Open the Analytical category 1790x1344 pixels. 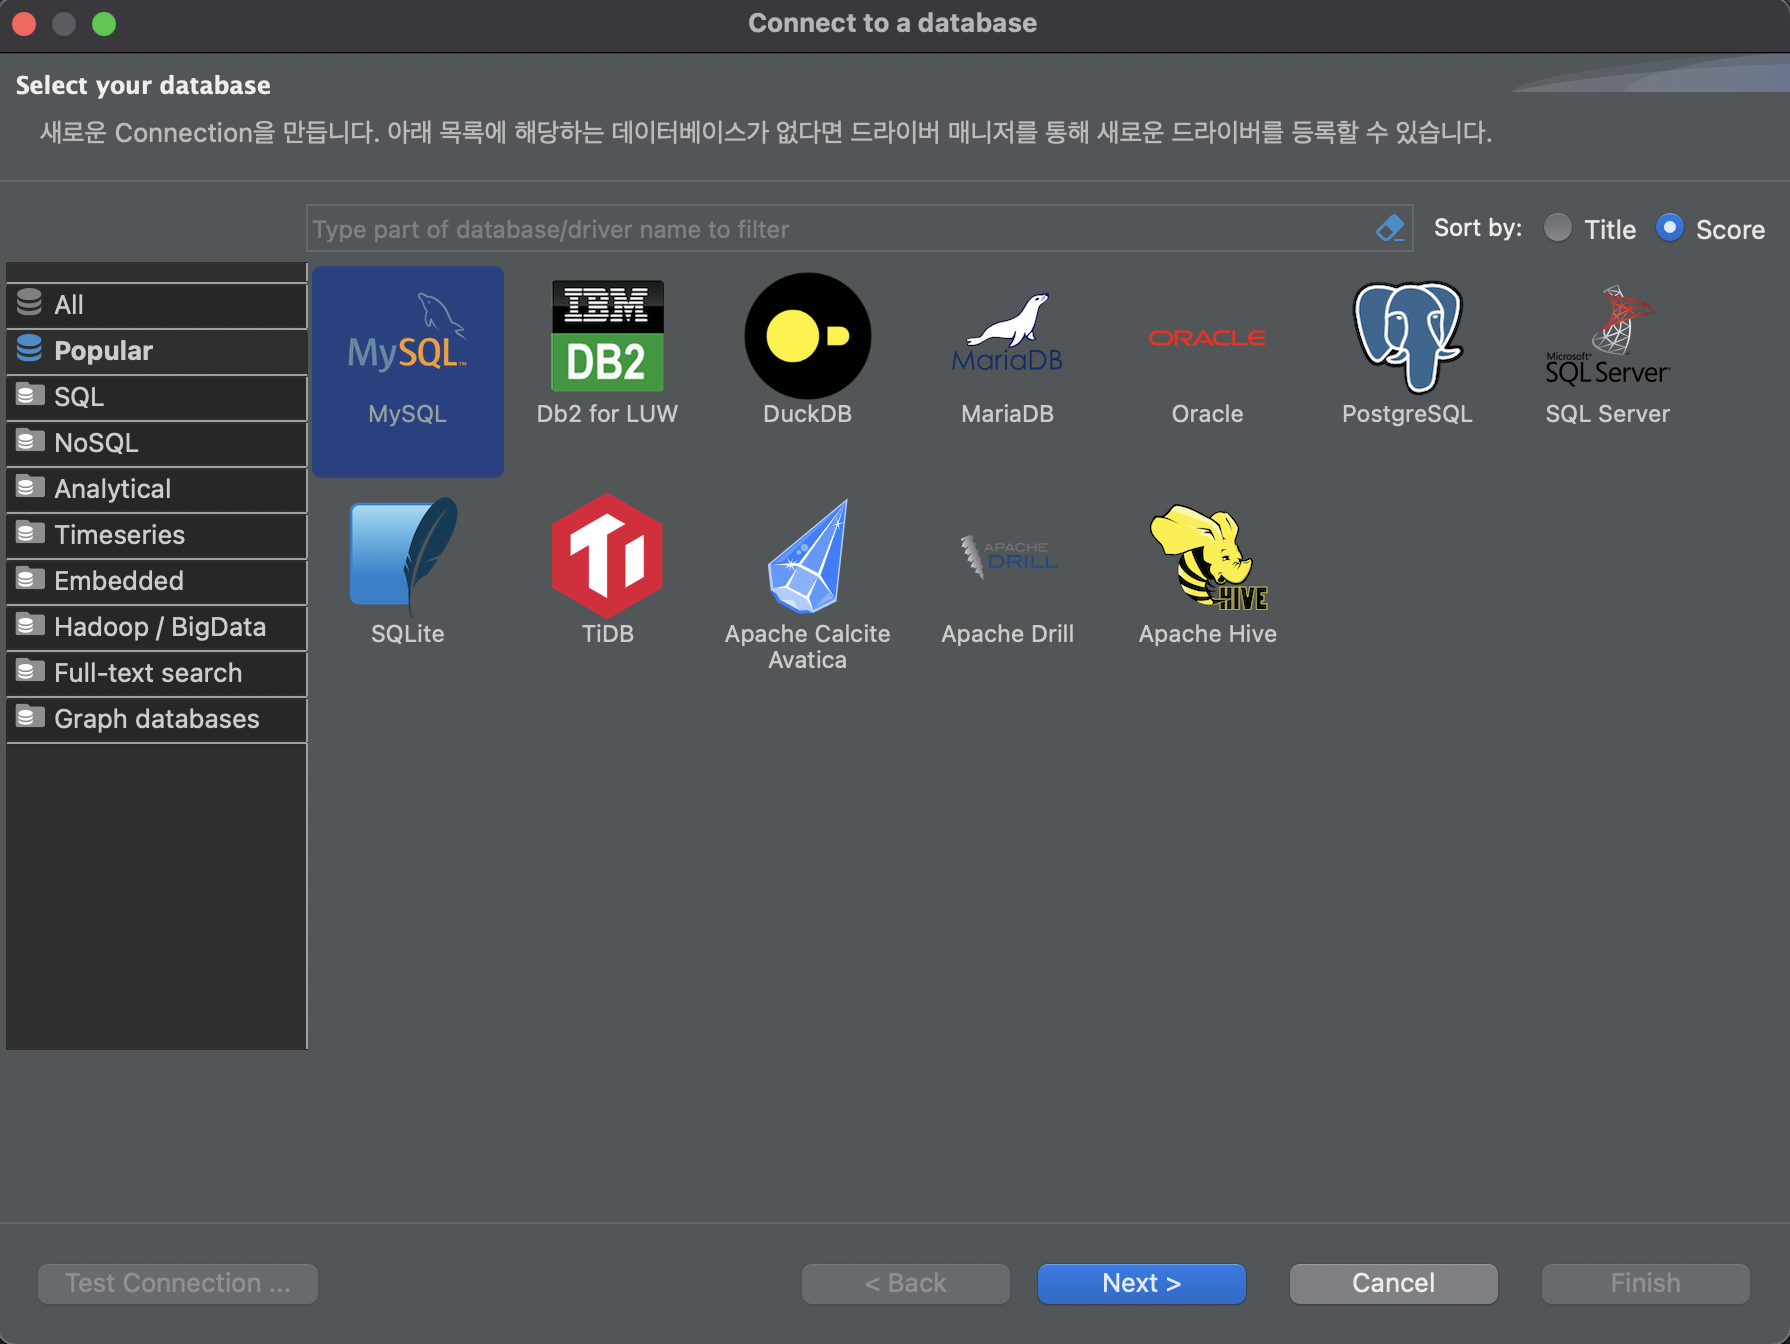156,489
